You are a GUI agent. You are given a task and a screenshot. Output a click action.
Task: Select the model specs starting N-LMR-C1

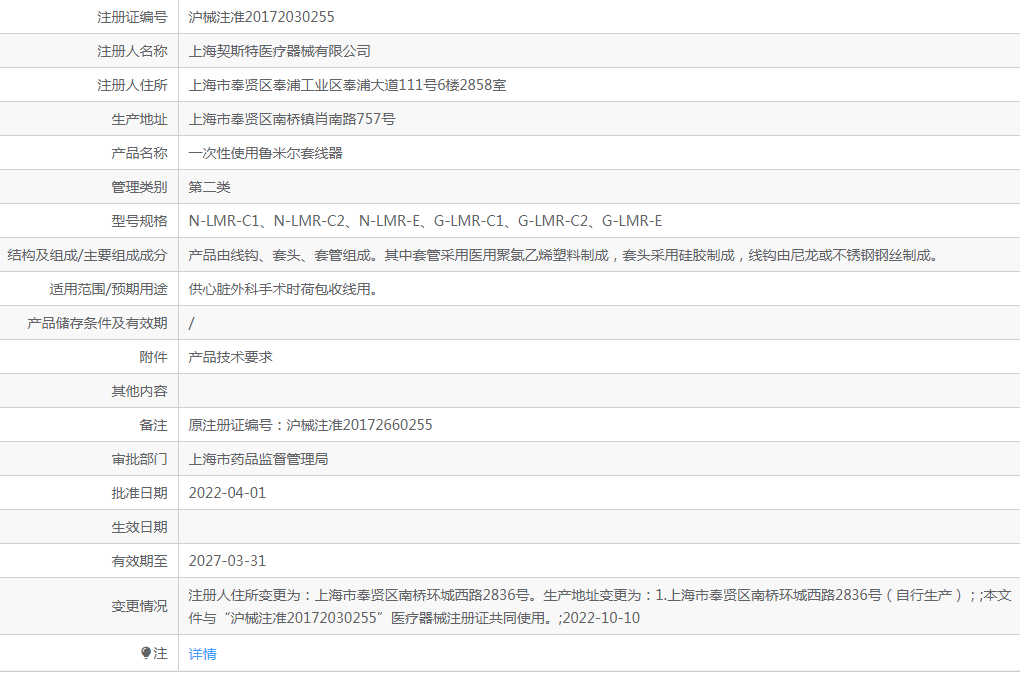(425, 221)
